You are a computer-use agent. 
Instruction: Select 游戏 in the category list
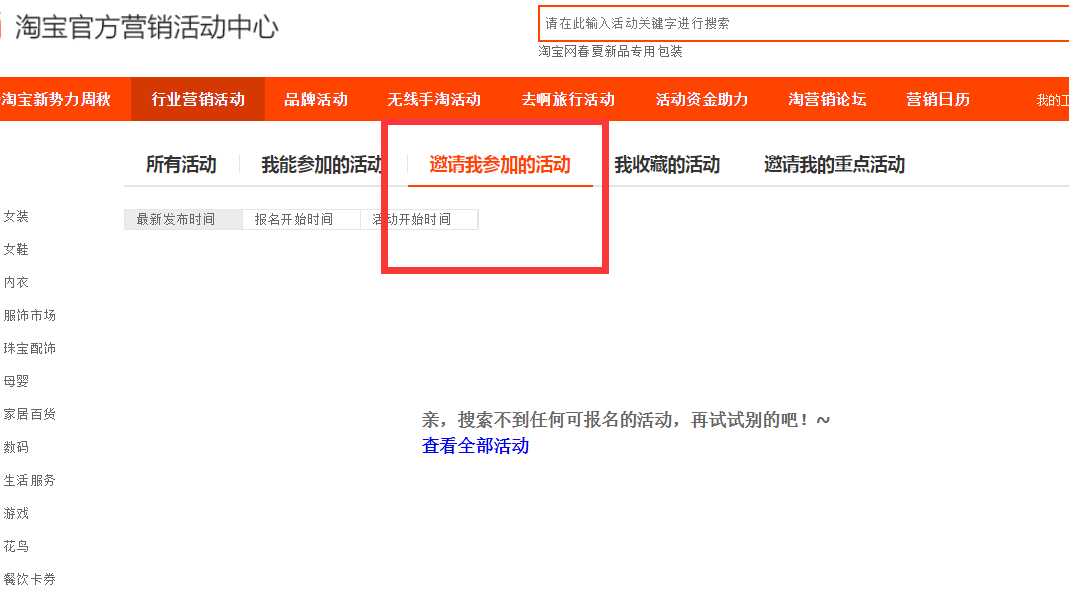click(16, 513)
